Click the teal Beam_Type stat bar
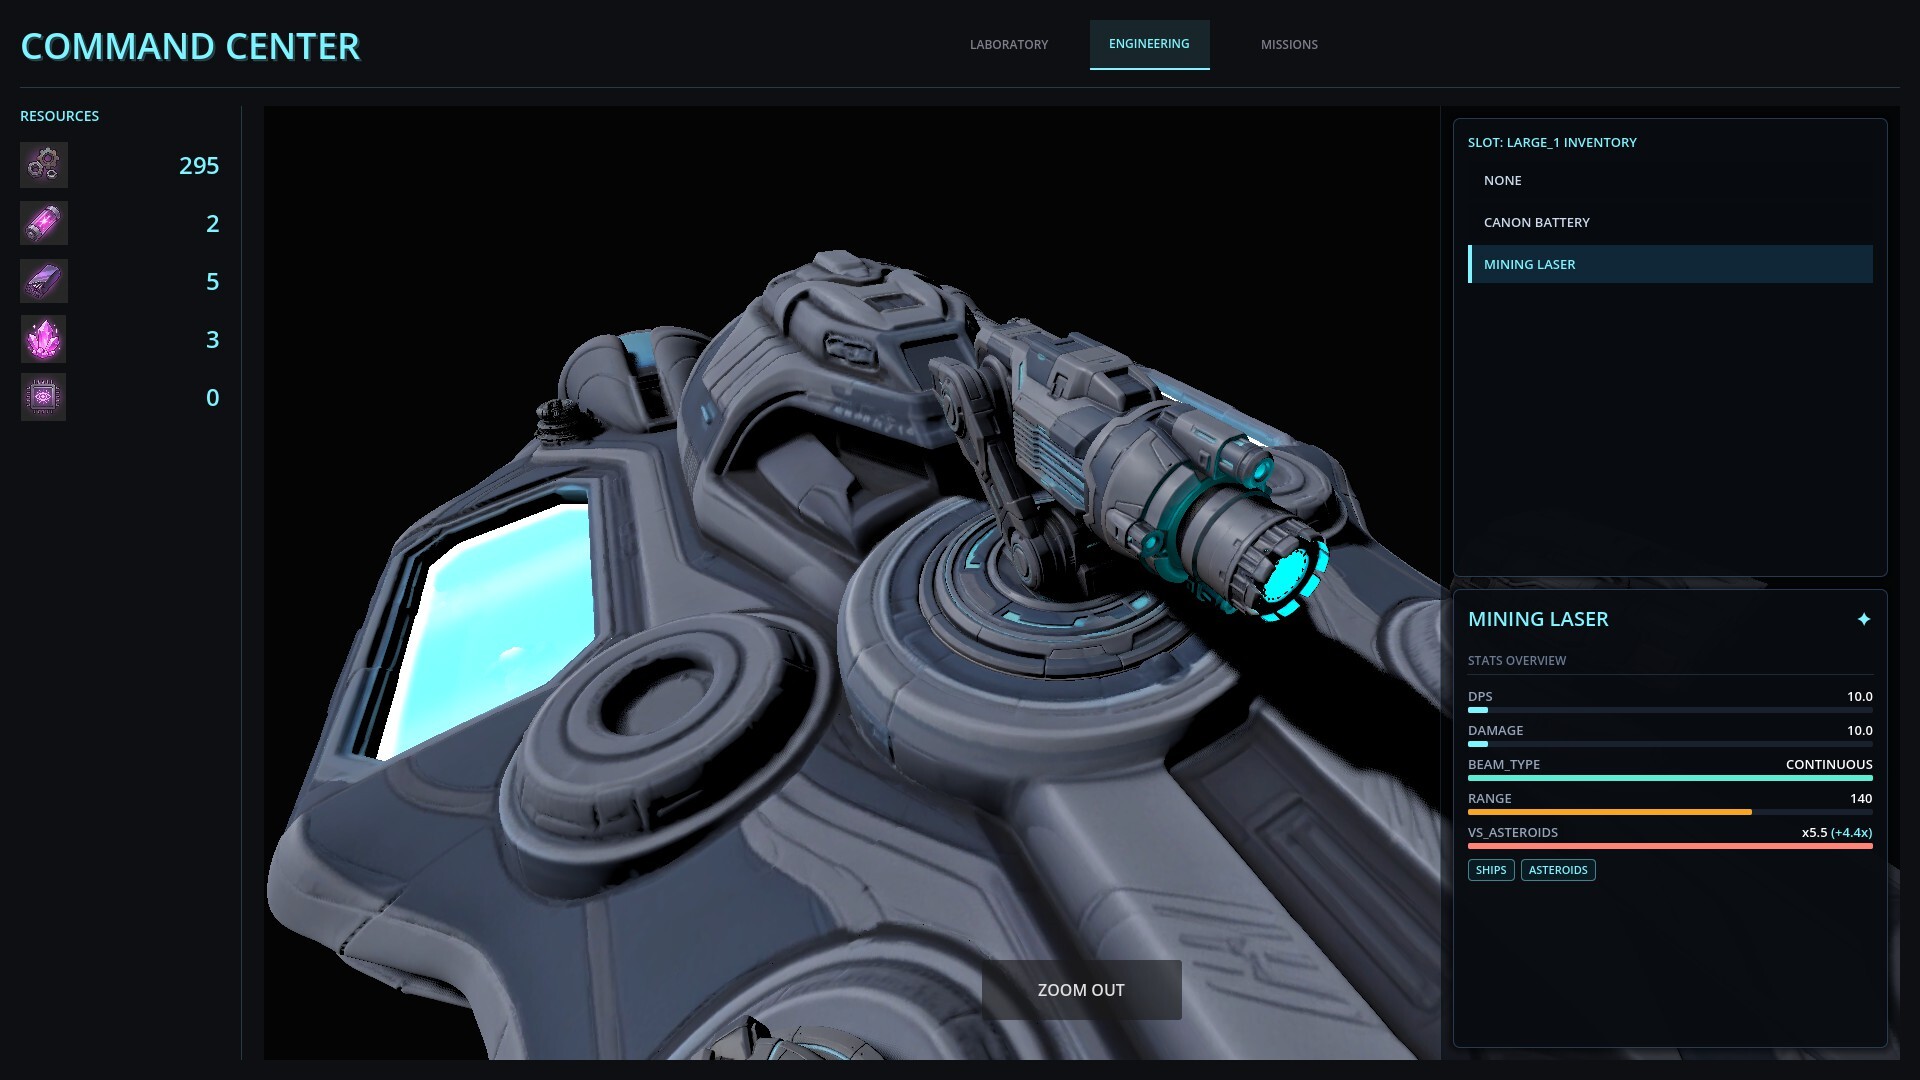Screen dimensions: 1920x1080 coord(1670,778)
